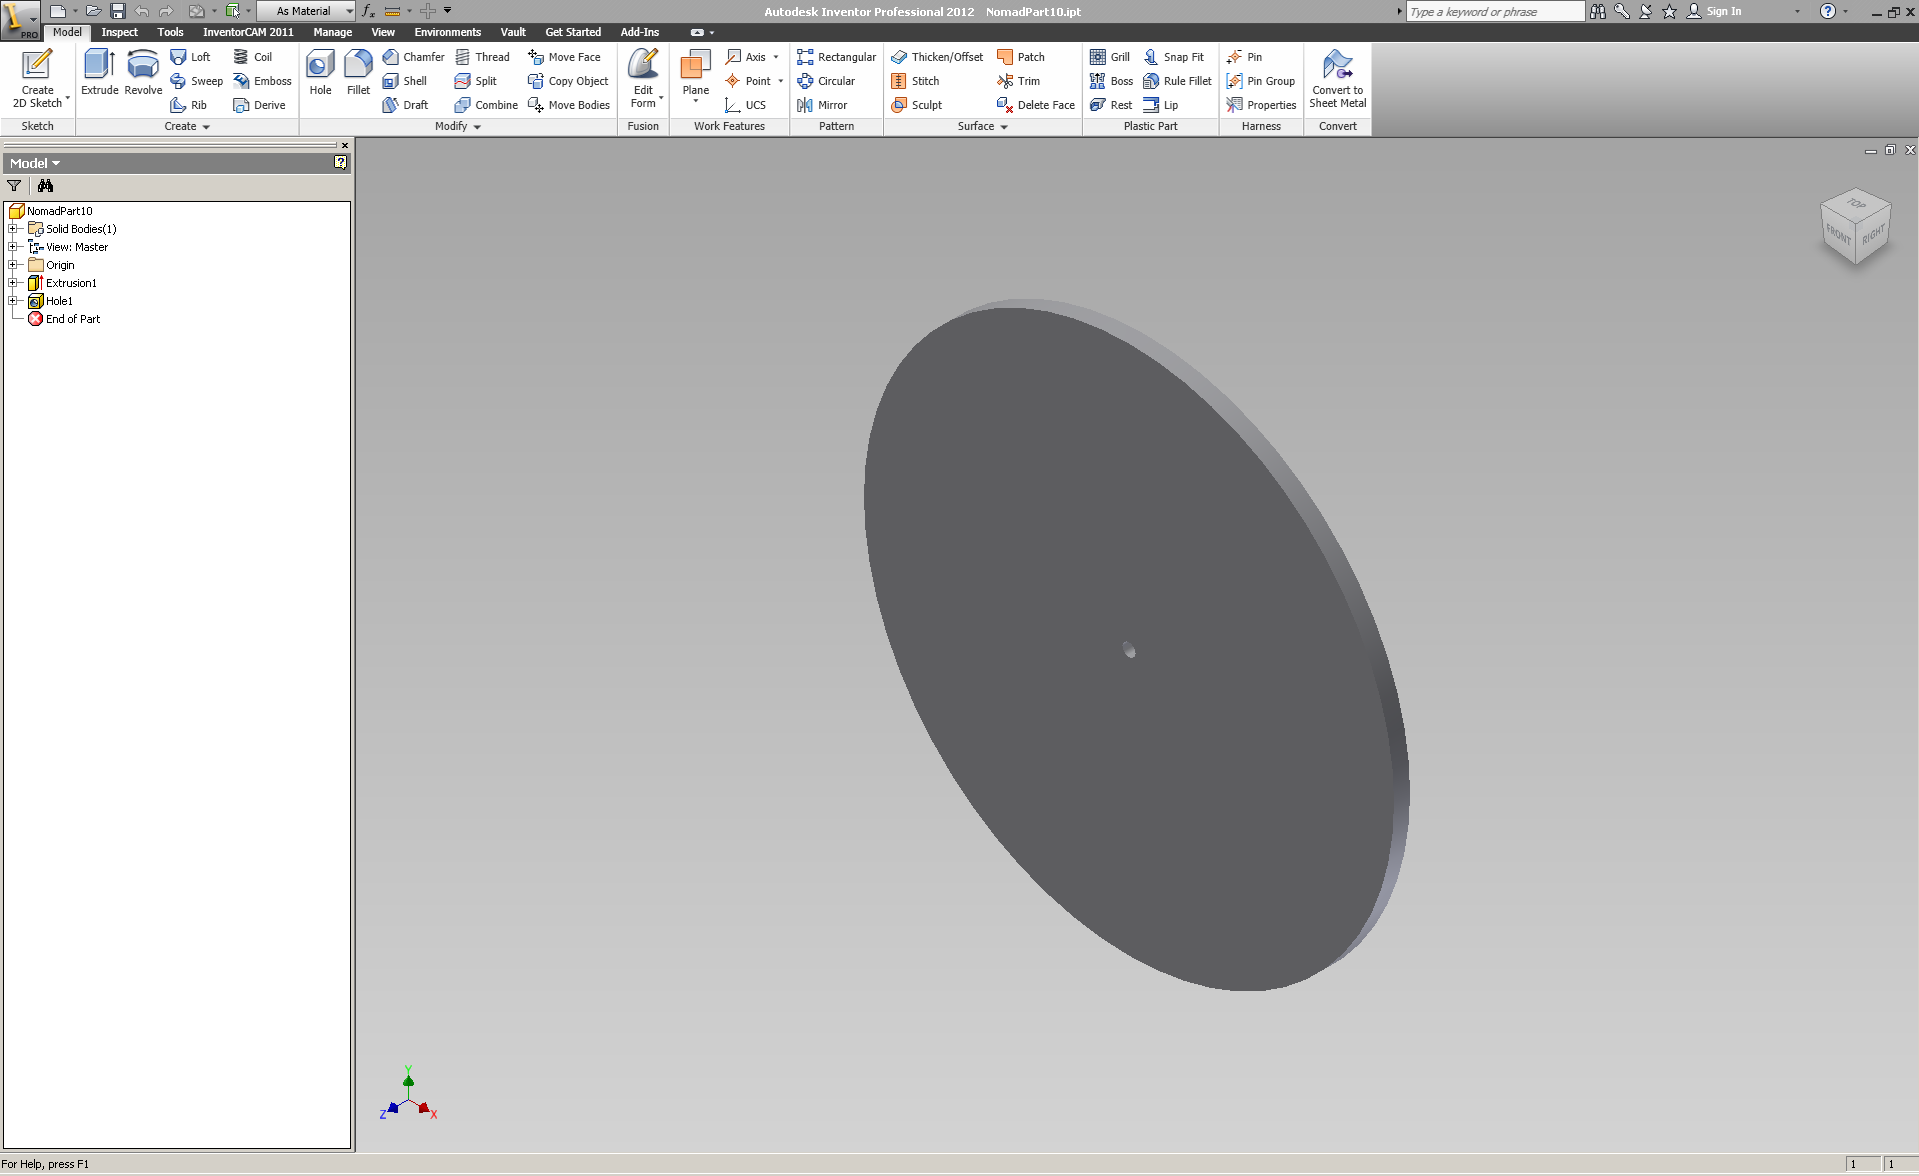Select the Circular pattern tool

(x=826, y=81)
